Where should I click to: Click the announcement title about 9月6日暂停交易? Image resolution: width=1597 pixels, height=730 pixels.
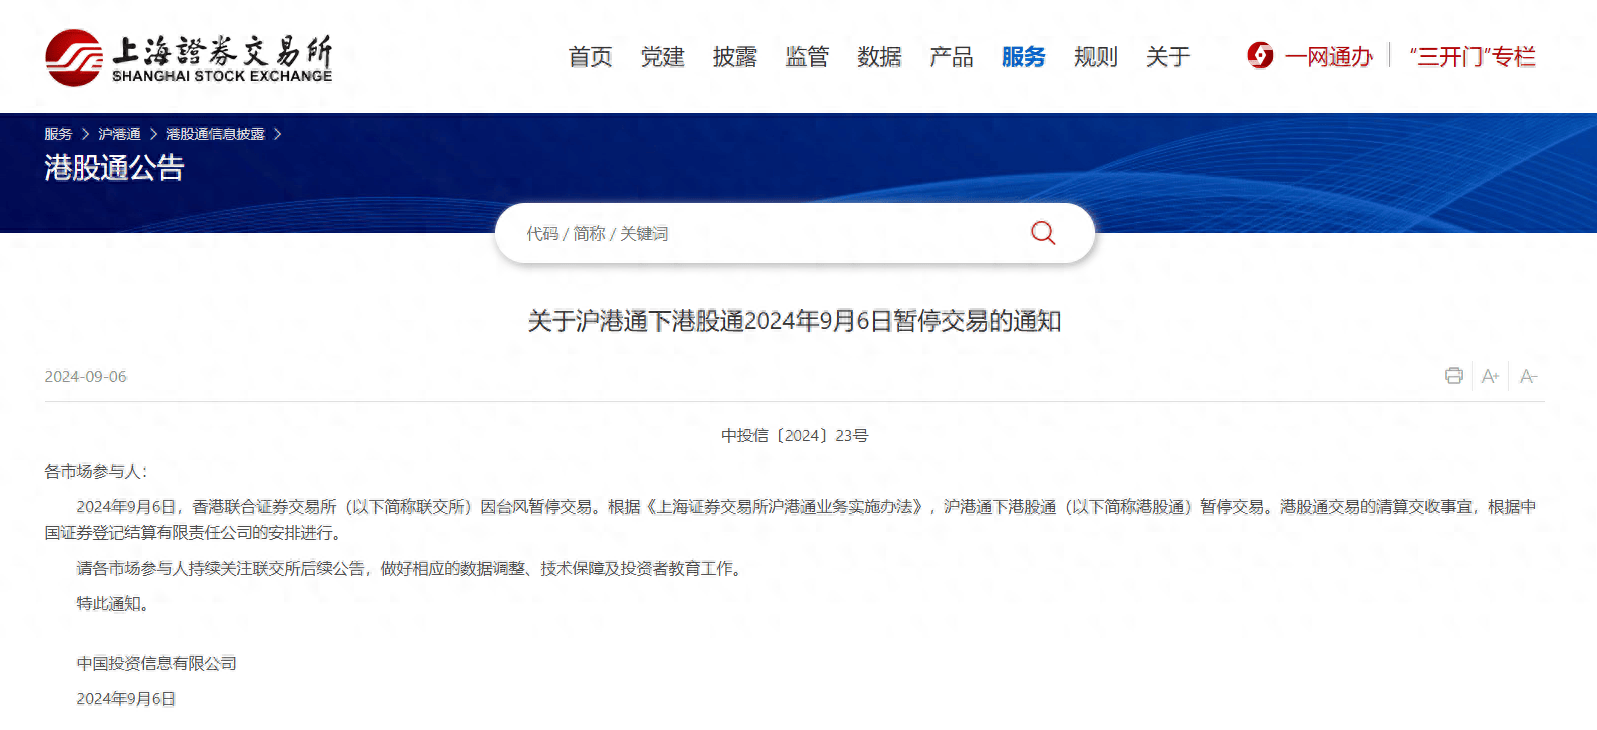point(794,321)
